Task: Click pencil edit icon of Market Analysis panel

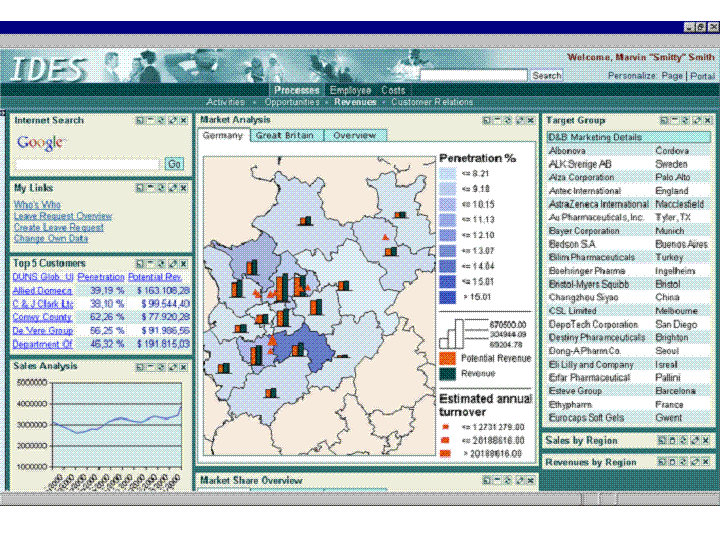Action: [519, 120]
